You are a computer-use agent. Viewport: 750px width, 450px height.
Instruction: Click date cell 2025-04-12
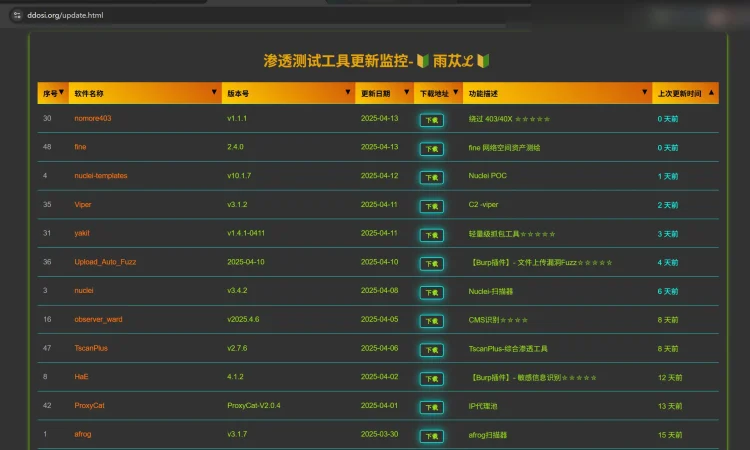(x=379, y=176)
